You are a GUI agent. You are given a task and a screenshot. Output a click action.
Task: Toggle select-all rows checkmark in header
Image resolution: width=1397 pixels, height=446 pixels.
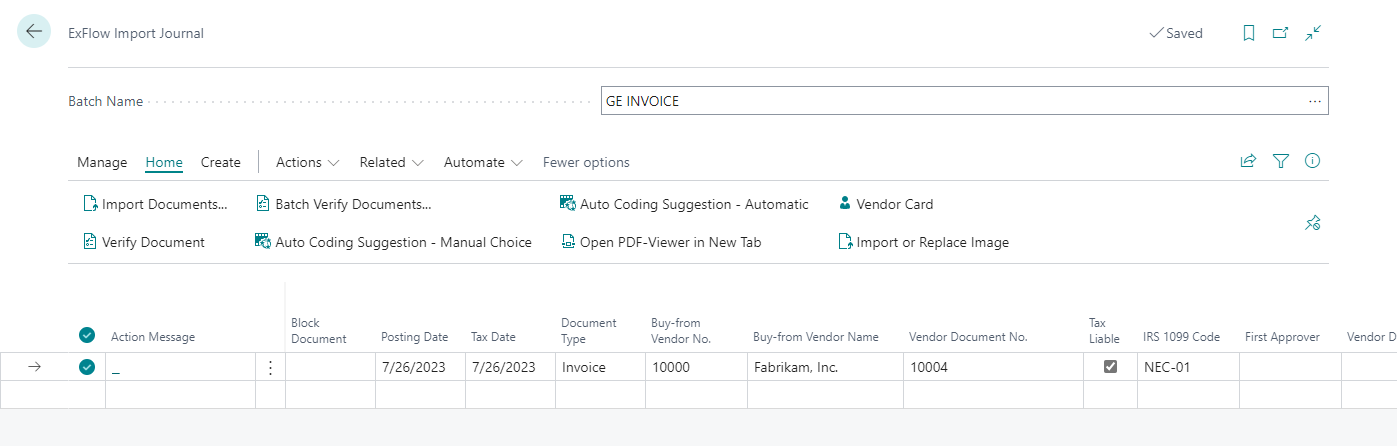pyautogui.click(x=87, y=335)
